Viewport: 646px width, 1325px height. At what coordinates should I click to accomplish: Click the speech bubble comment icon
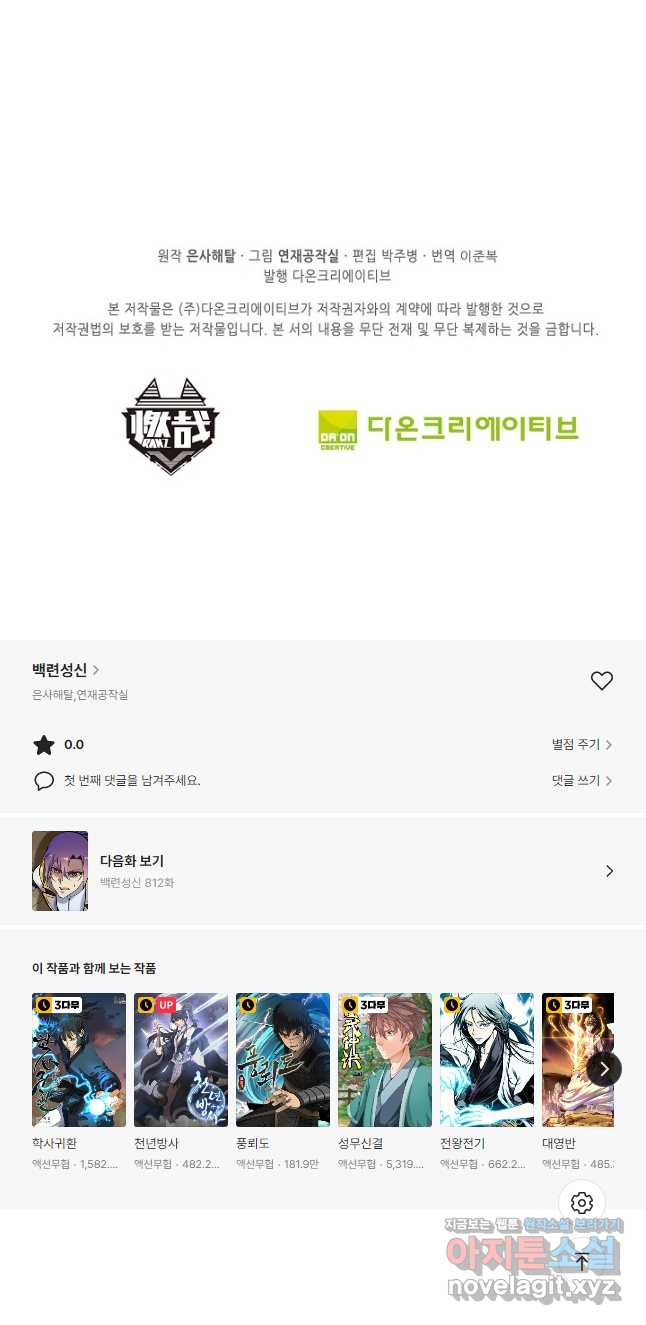point(44,781)
